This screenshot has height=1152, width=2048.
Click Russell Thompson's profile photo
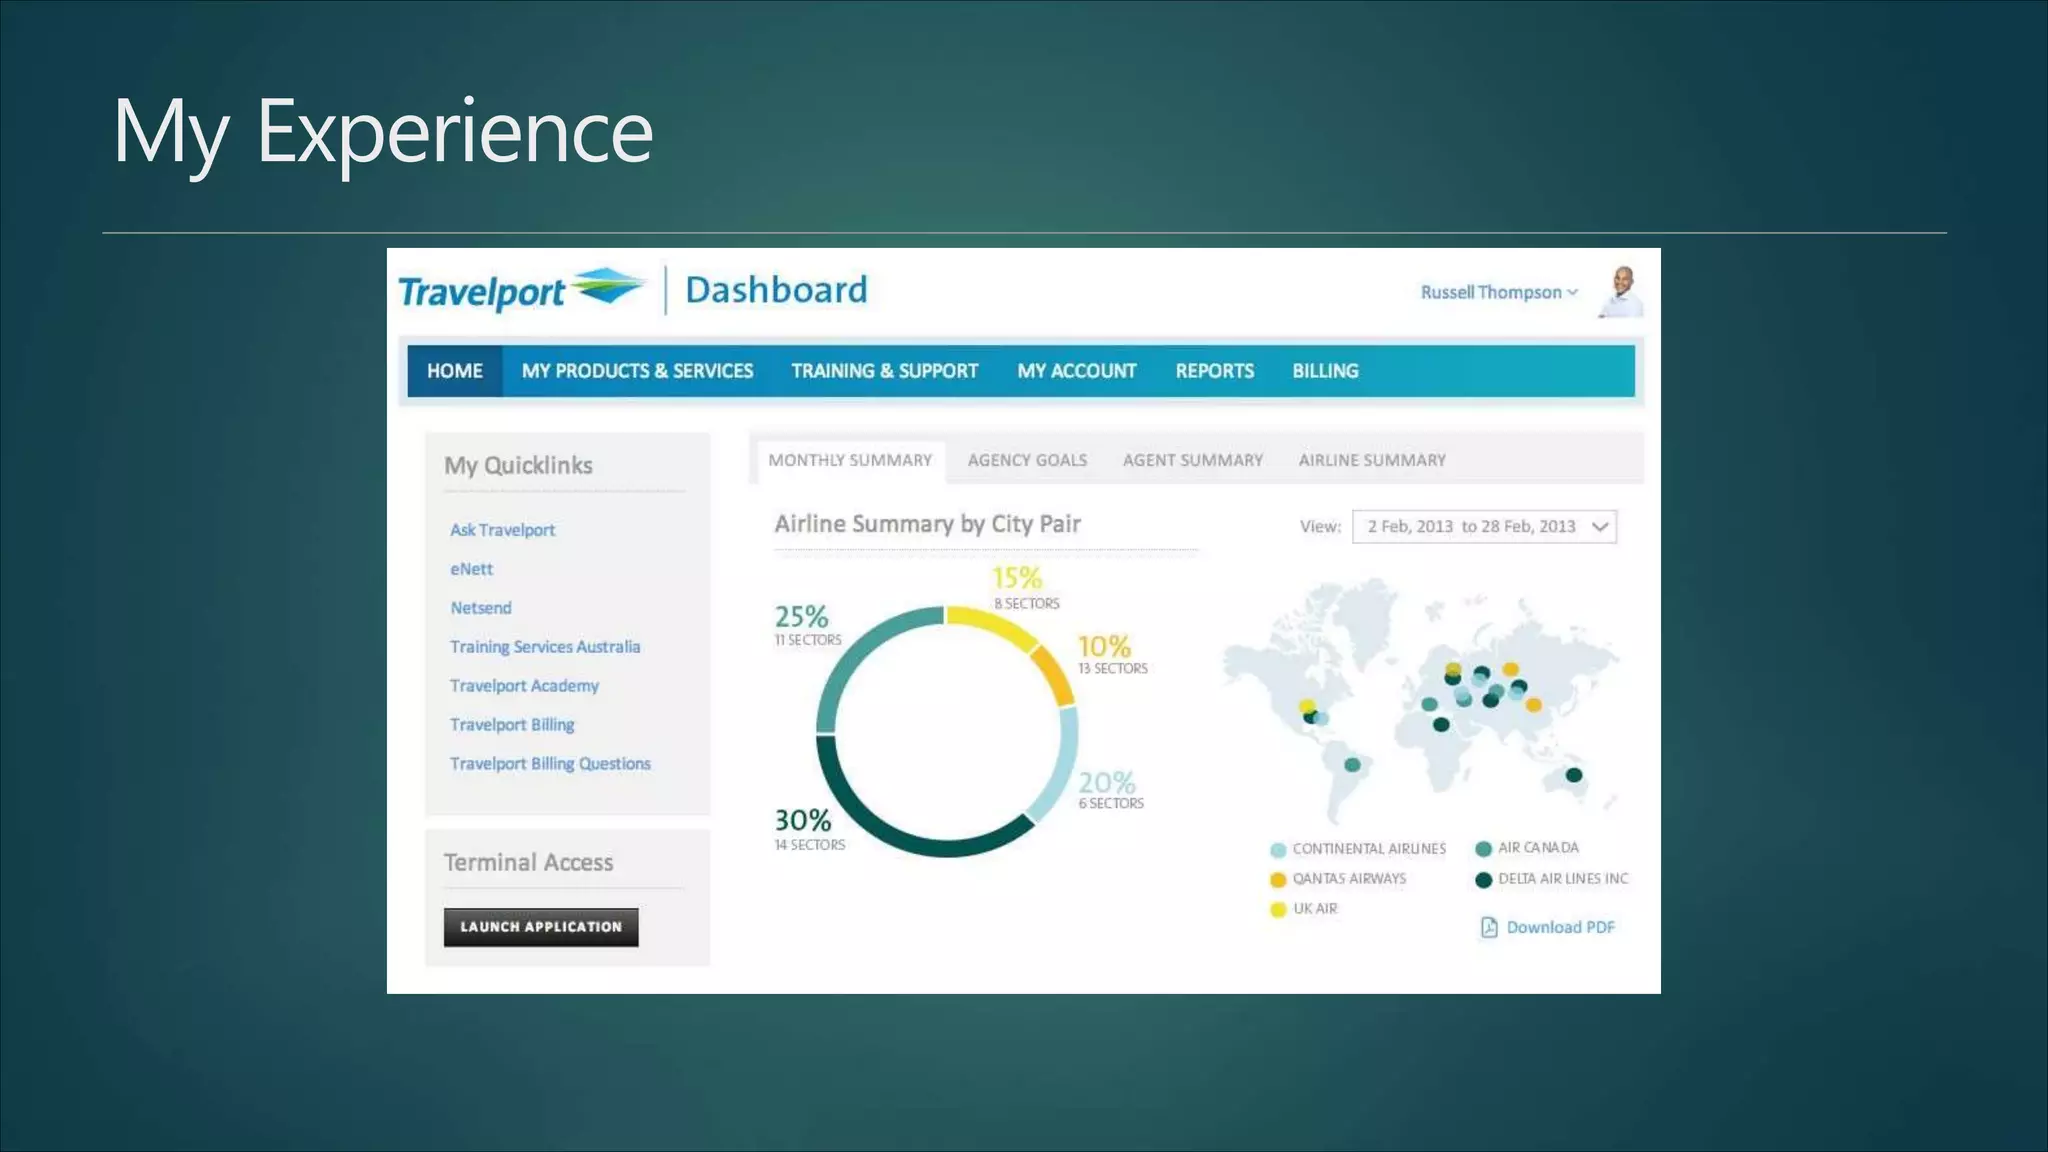click(1621, 292)
